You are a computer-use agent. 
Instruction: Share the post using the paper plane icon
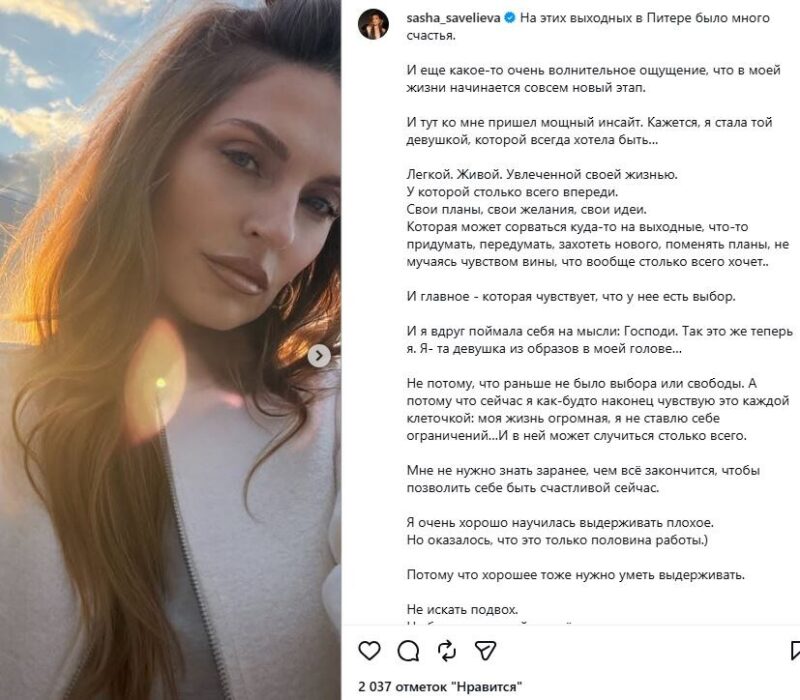click(485, 651)
